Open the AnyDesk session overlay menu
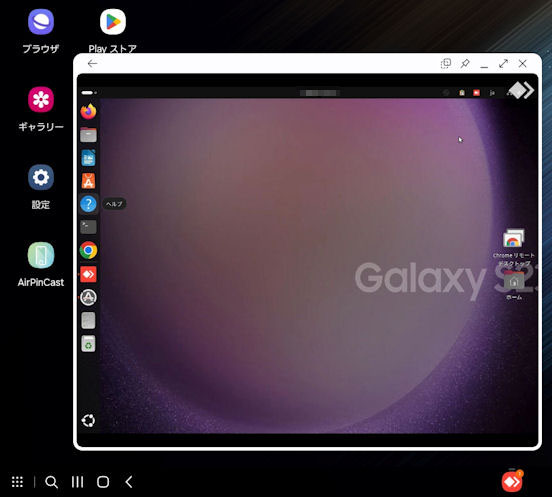The width and height of the screenshot is (552, 497). pyautogui.click(x=521, y=90)
